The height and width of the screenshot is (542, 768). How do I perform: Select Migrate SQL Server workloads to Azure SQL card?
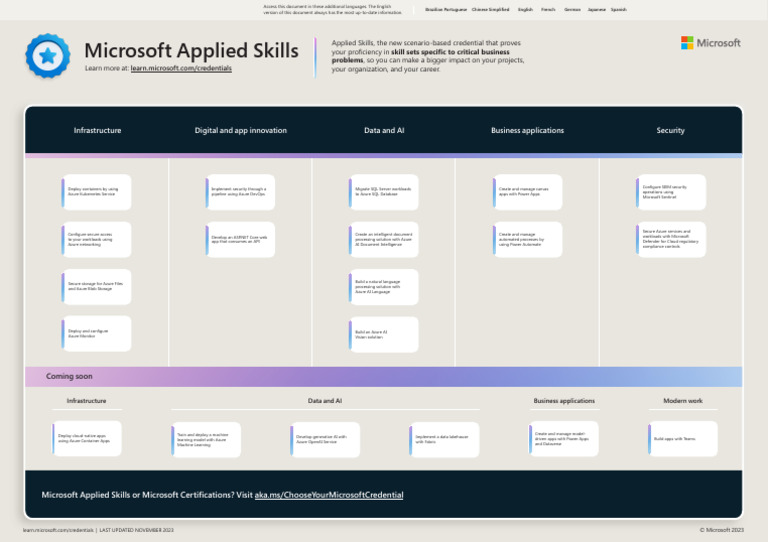384,192
